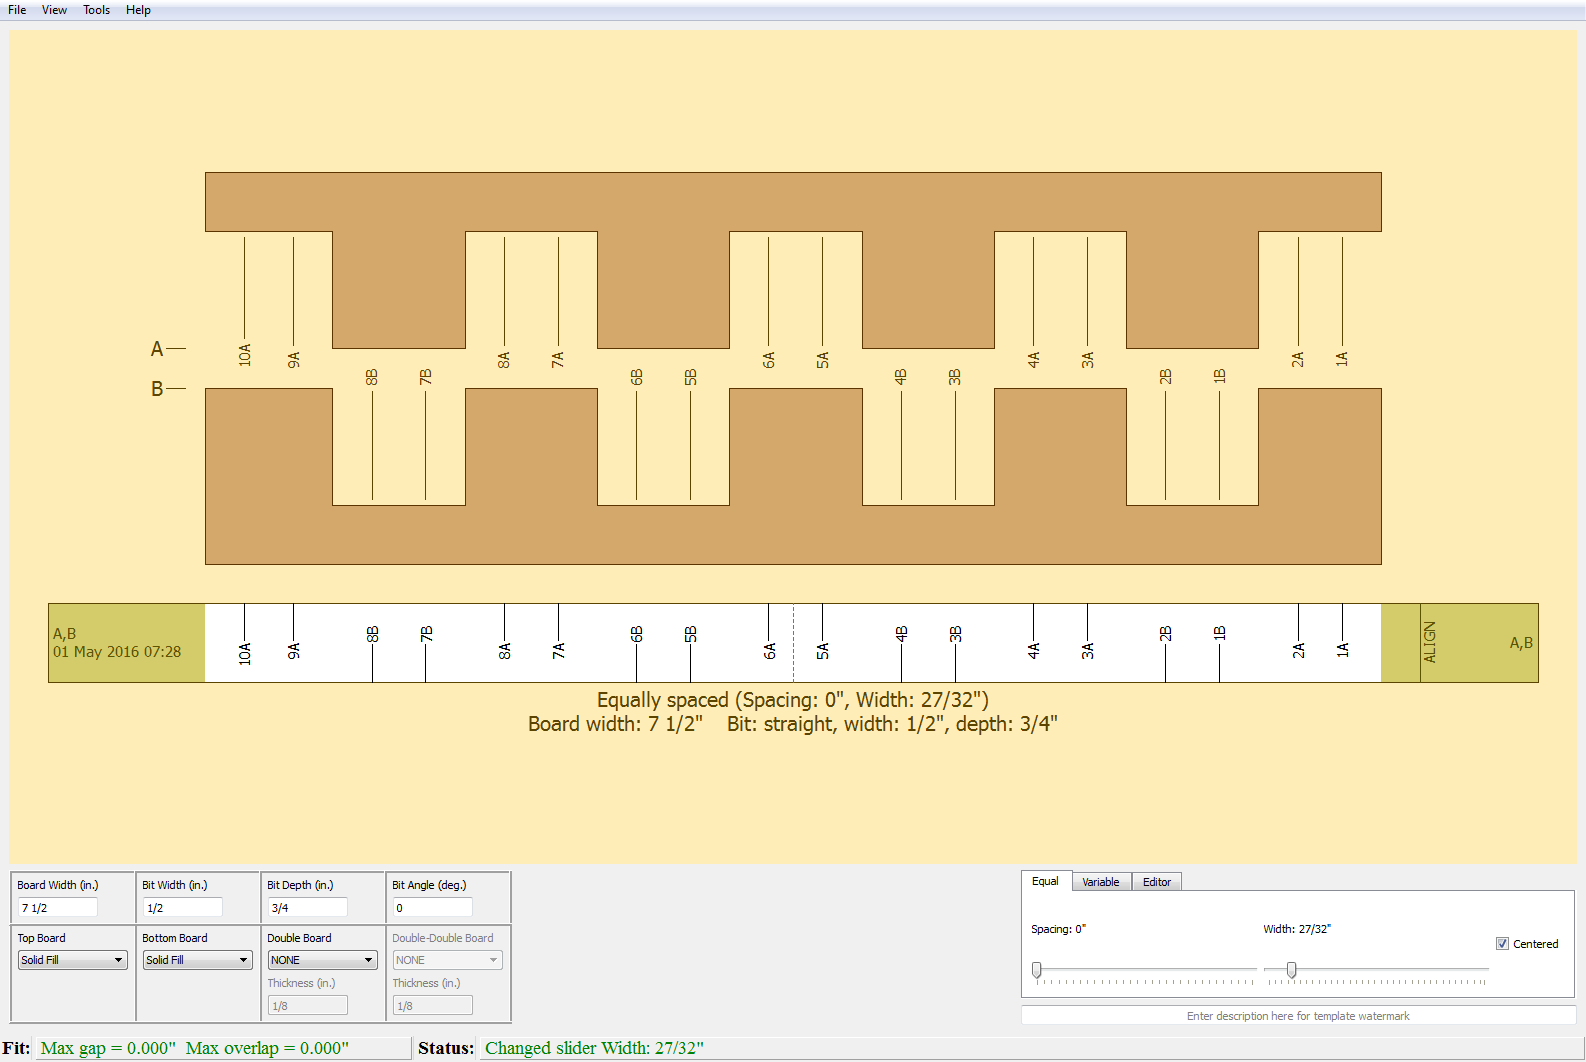1586x1062 pixels.
Task: Expand the Bottom Board dropdown
Action: pos(197,960)
